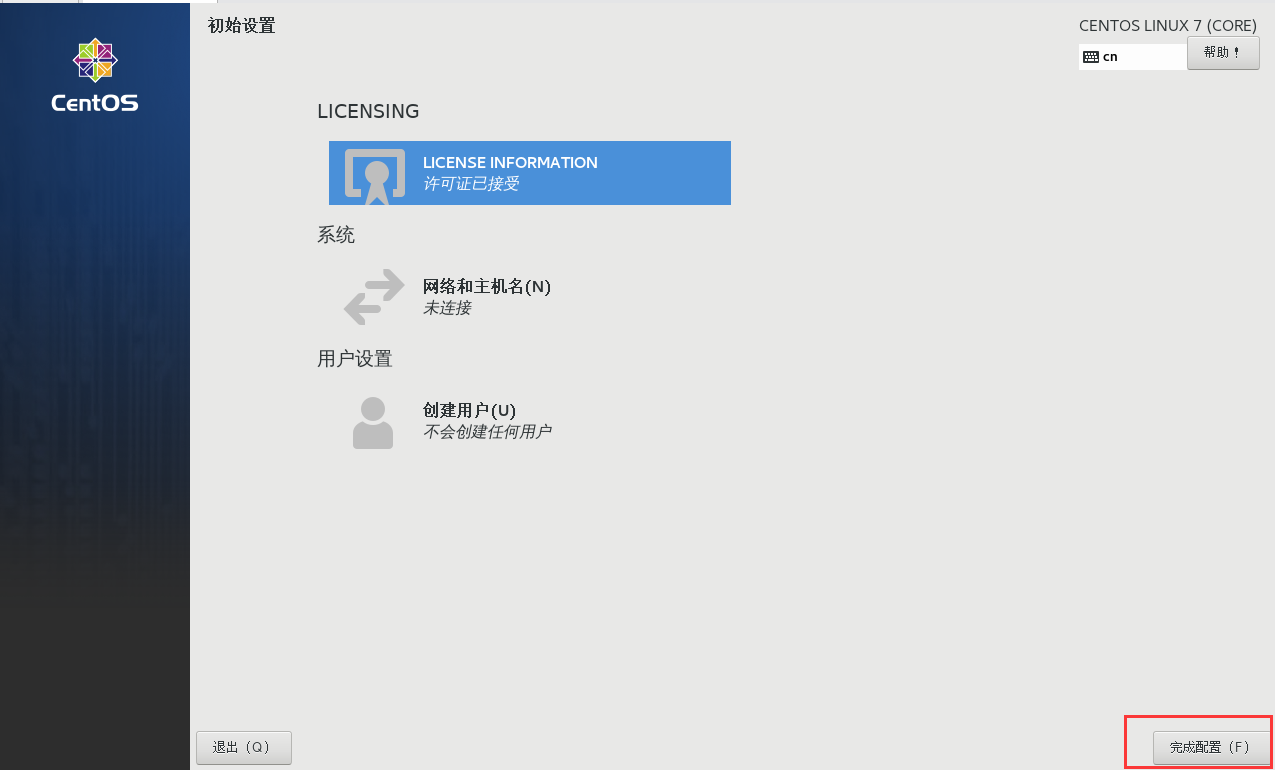
Task: Click 完成配置(F) finish button
Action: pyautogui.click(x=1210, y=748)
